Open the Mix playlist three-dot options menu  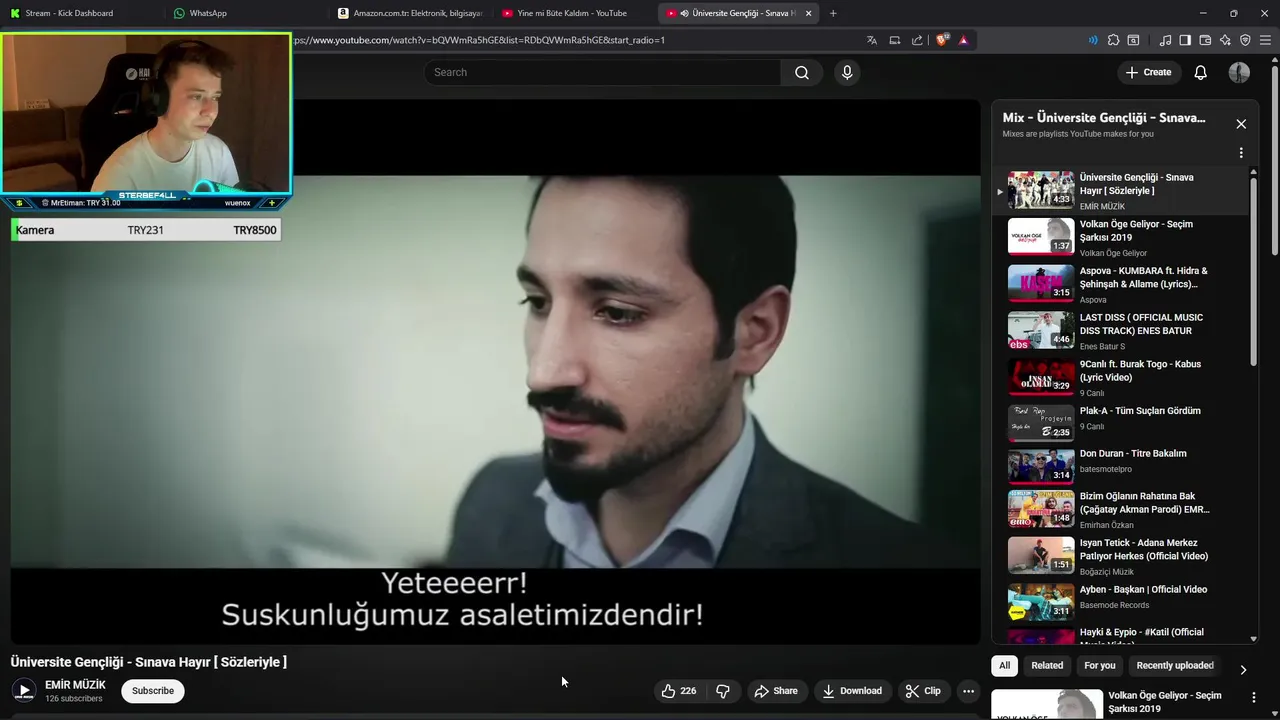1241,153
